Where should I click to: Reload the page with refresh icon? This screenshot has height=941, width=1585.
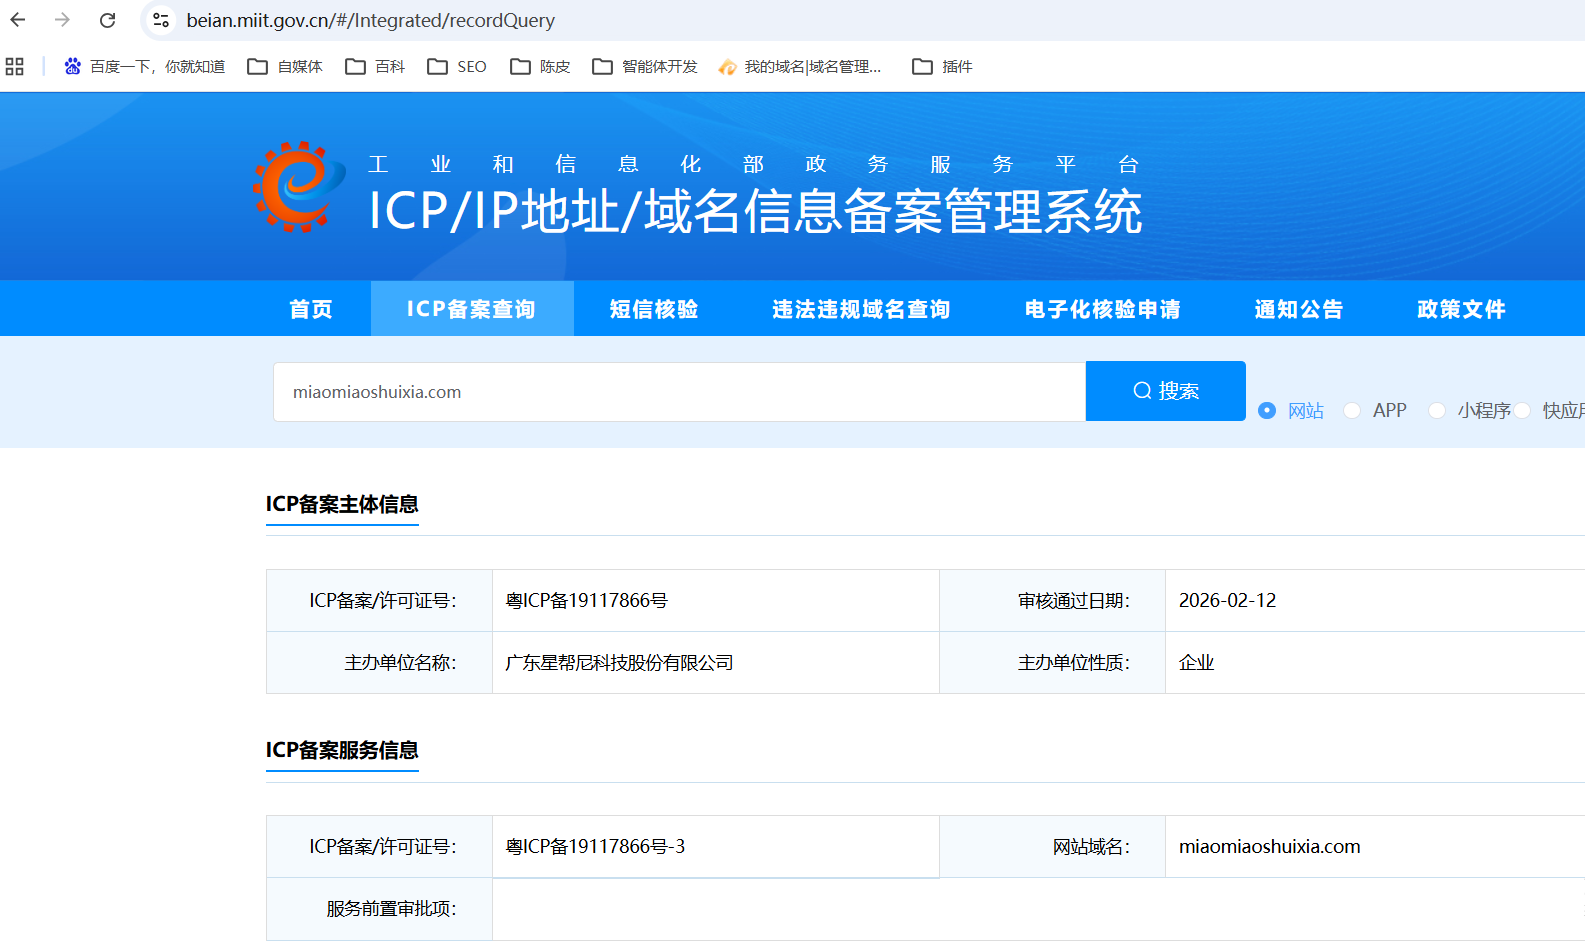coord(108,20)
